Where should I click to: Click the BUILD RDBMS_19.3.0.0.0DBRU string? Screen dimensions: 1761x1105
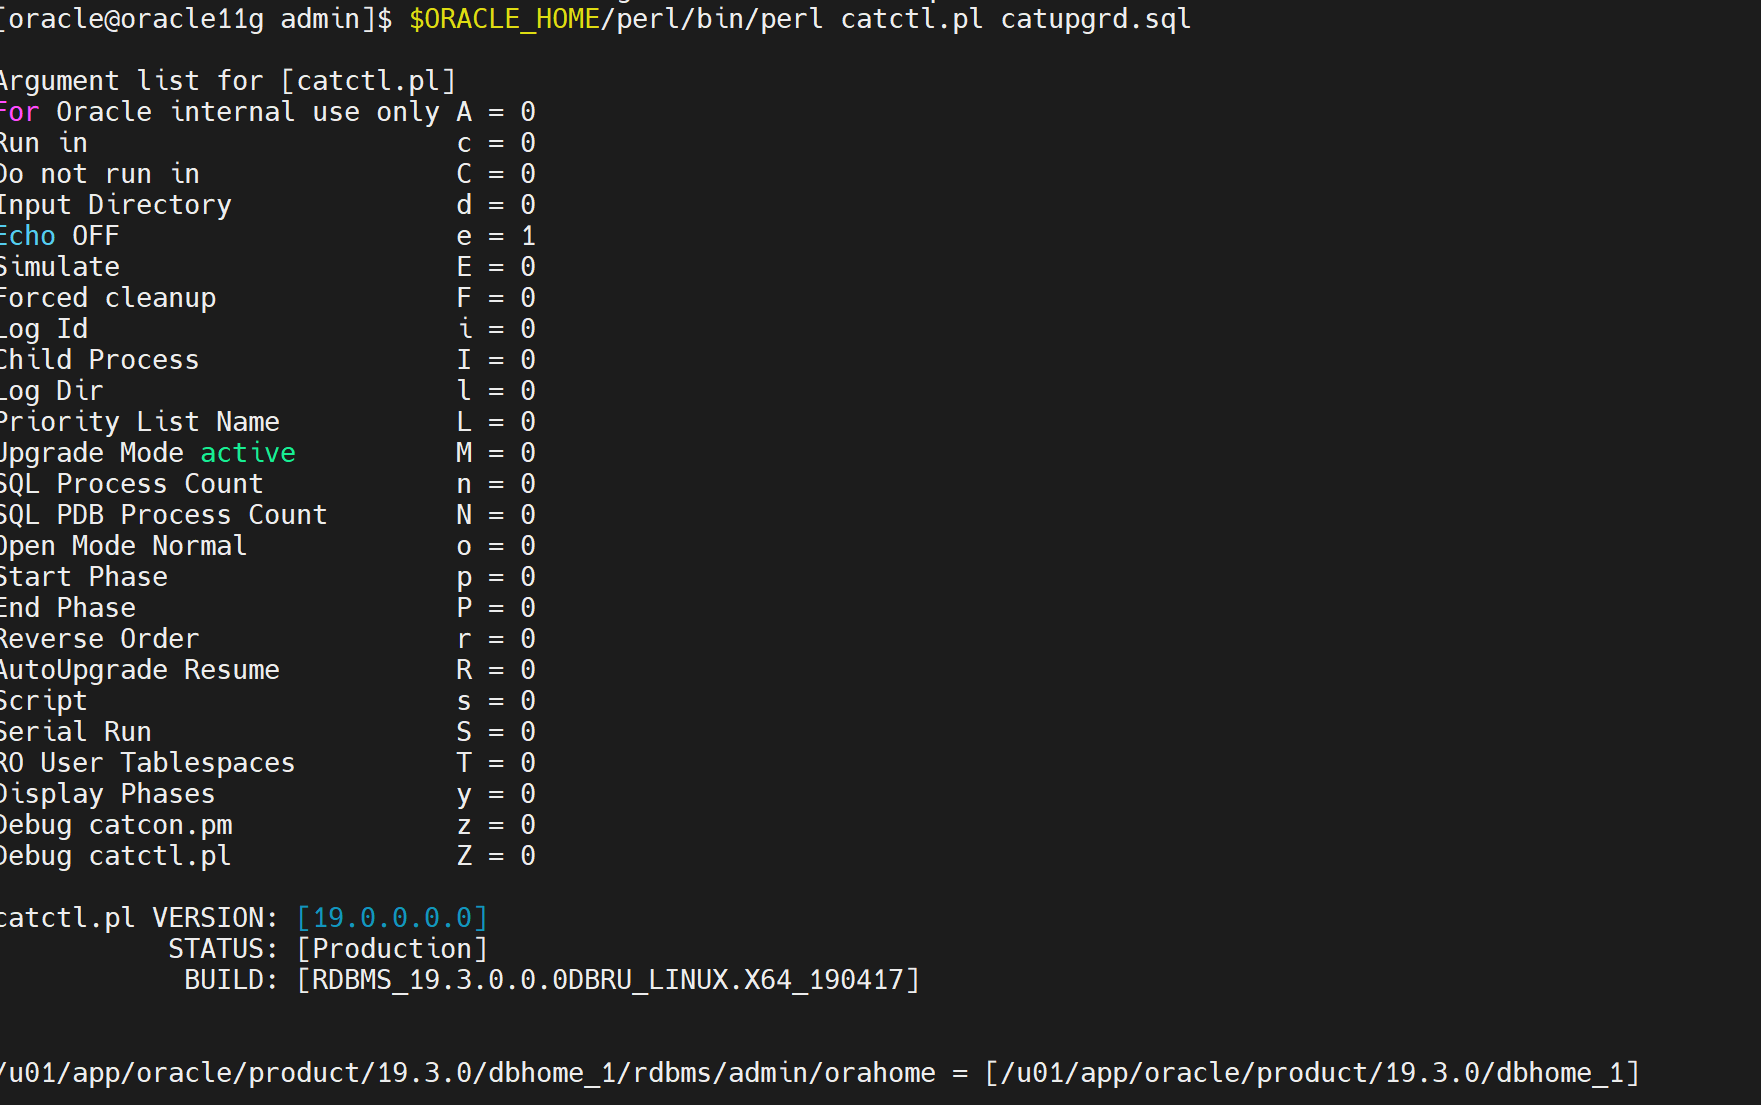coord(608,979)
